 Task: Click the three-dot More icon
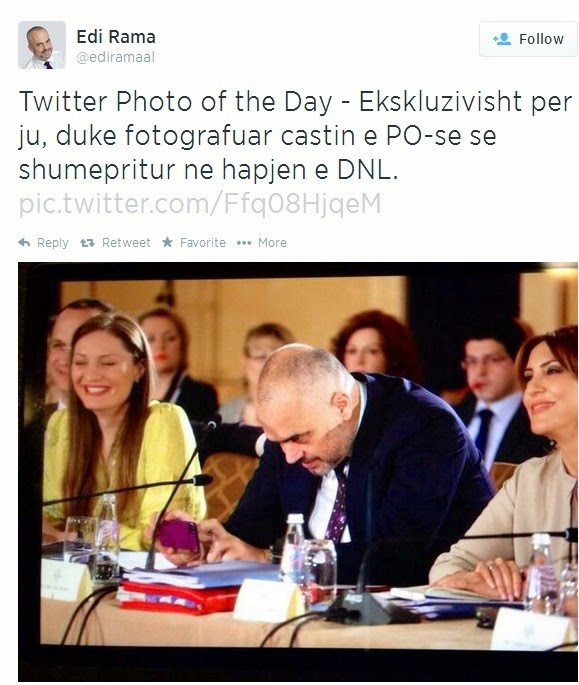[x=244, y=243]
